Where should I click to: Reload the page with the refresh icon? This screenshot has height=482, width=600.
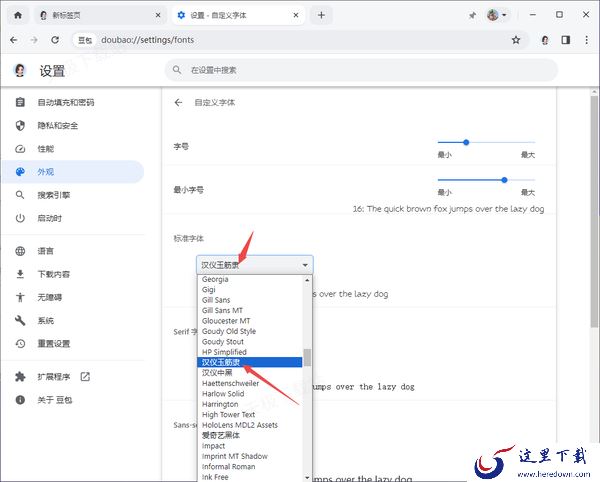57,40
